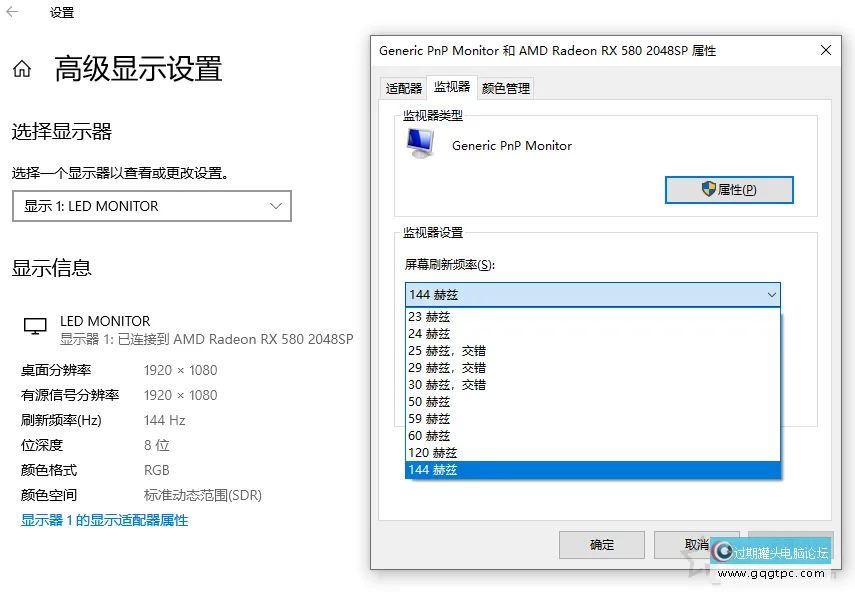Click the 取消 button
This screenshot has height=592, width=855.
[x=696, y=544]
